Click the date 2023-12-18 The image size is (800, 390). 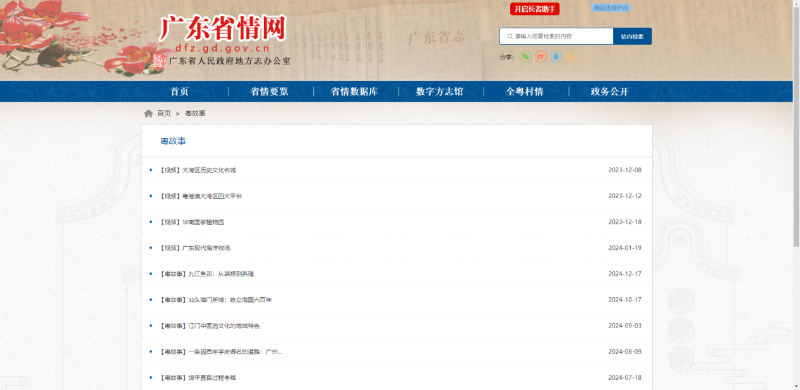(624, 222)
